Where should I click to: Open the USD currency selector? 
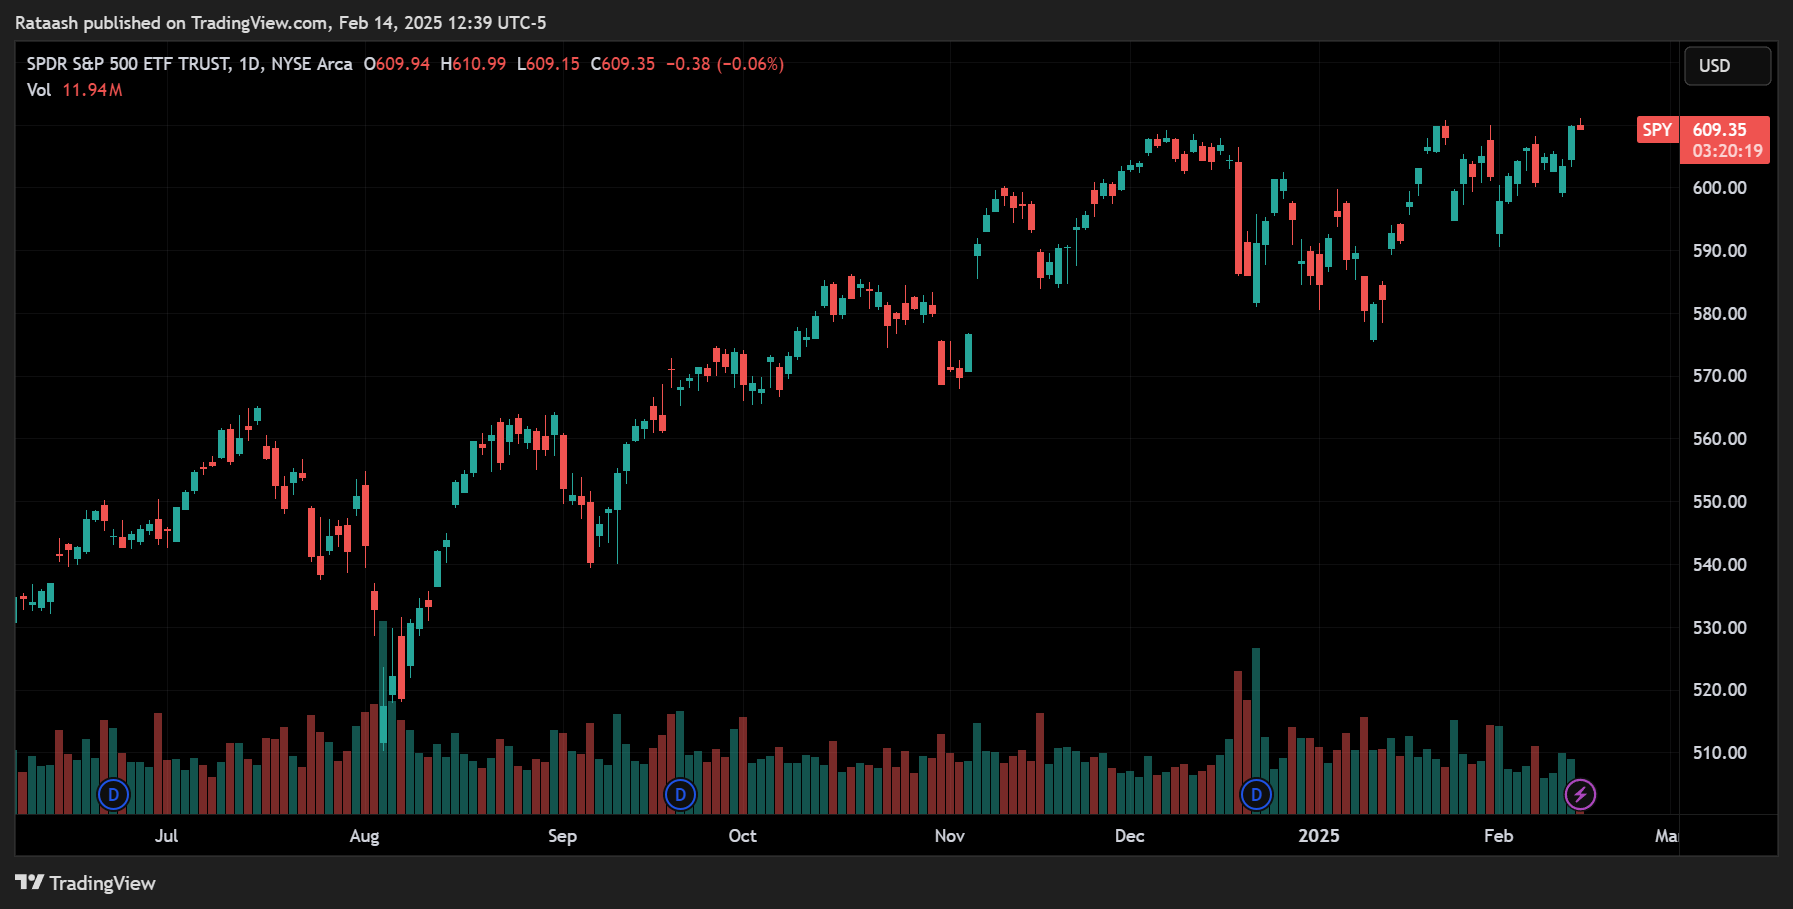point(1727,66)
